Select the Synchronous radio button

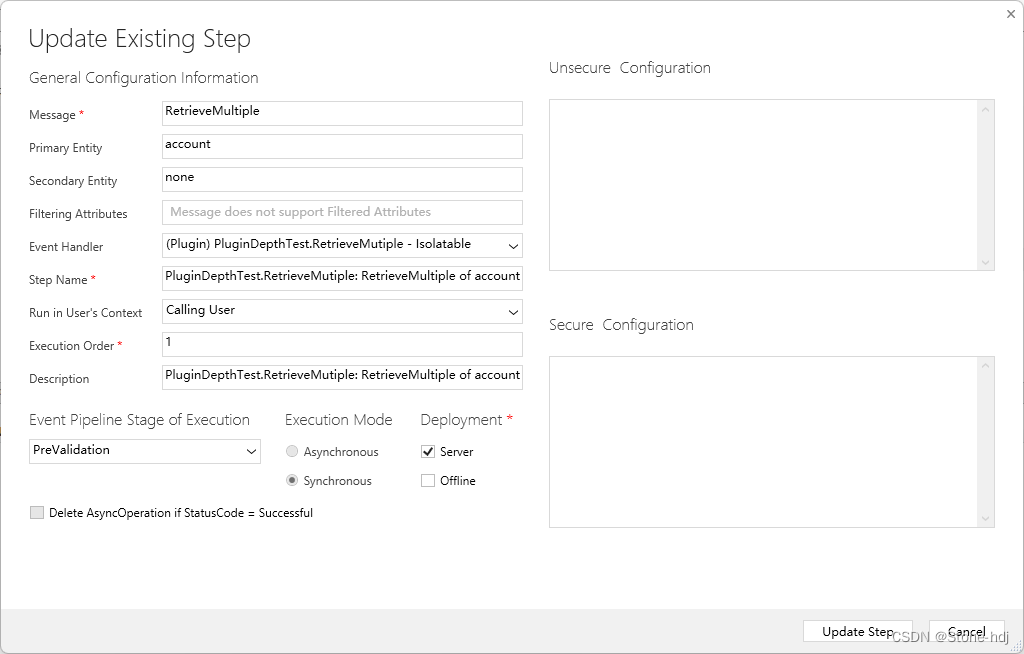(292, 480)
